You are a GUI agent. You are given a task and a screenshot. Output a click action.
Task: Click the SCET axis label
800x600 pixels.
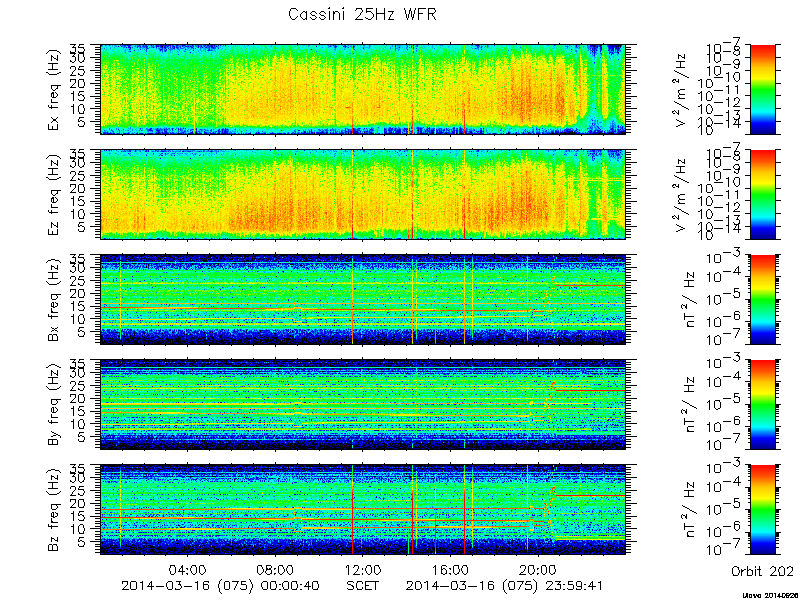click(363, 585)
